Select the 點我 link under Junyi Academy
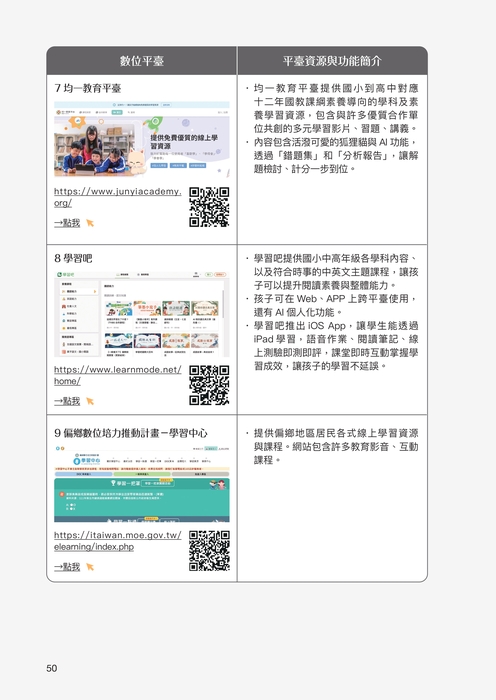 (x=67, y=223)
